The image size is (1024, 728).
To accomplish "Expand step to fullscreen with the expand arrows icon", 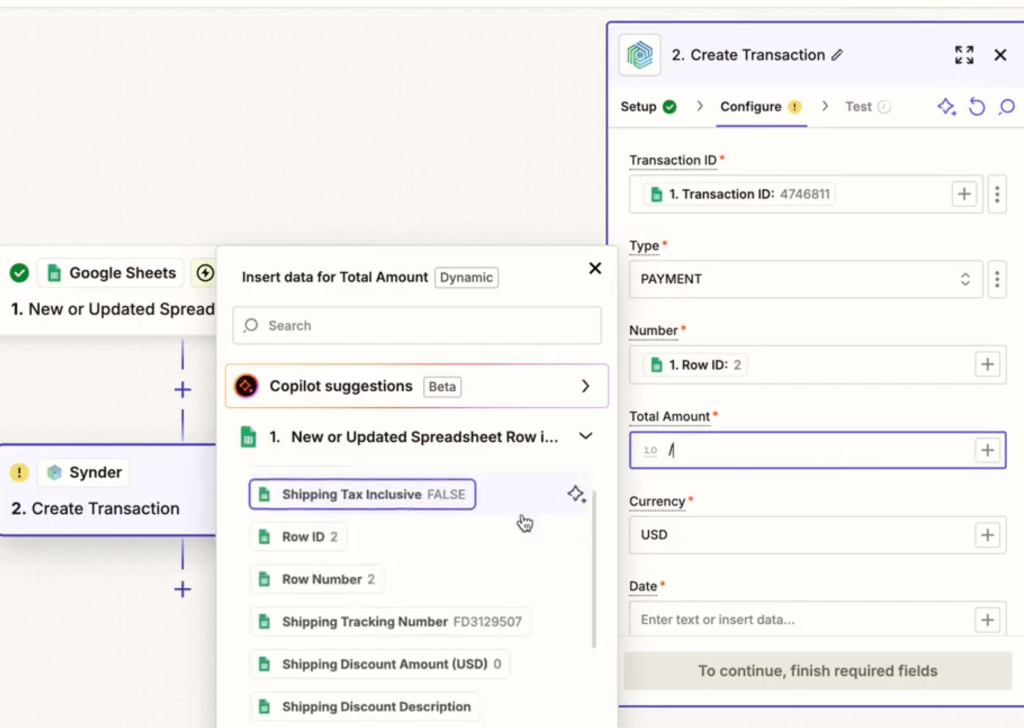I will tap(964, 55).
